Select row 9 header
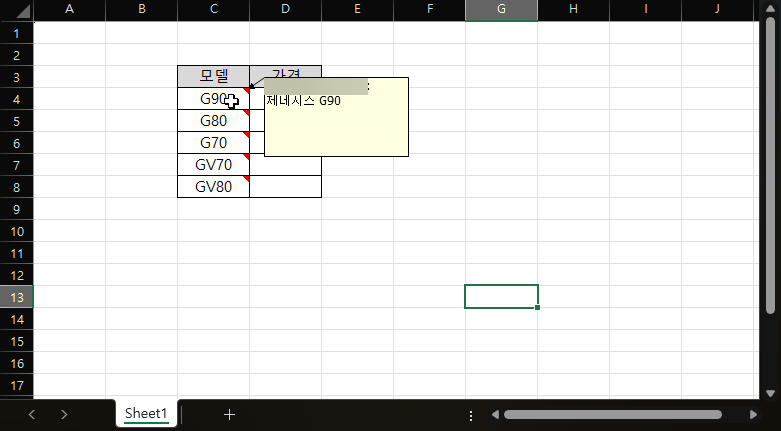Image resolution: width=781 pixels, height=431 pixels. coord(16,209)
